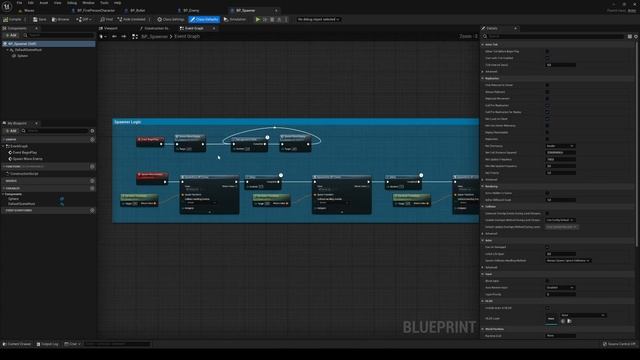Switch to the Viewport tab

pyautogui.click(x=109, y=28)
